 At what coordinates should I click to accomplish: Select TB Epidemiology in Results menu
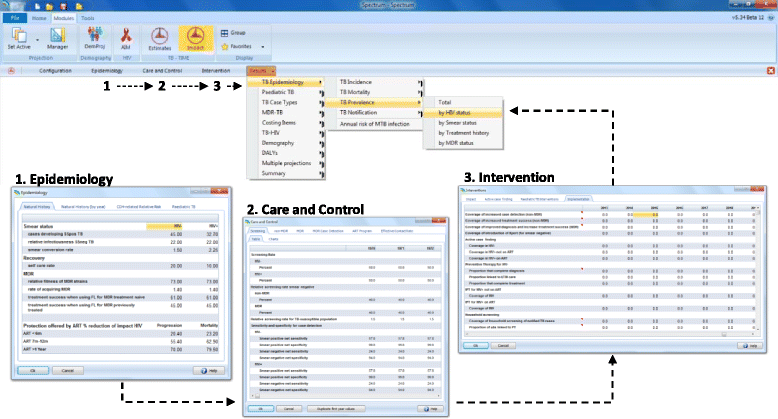pyautogui.click(x=286, y=82)
